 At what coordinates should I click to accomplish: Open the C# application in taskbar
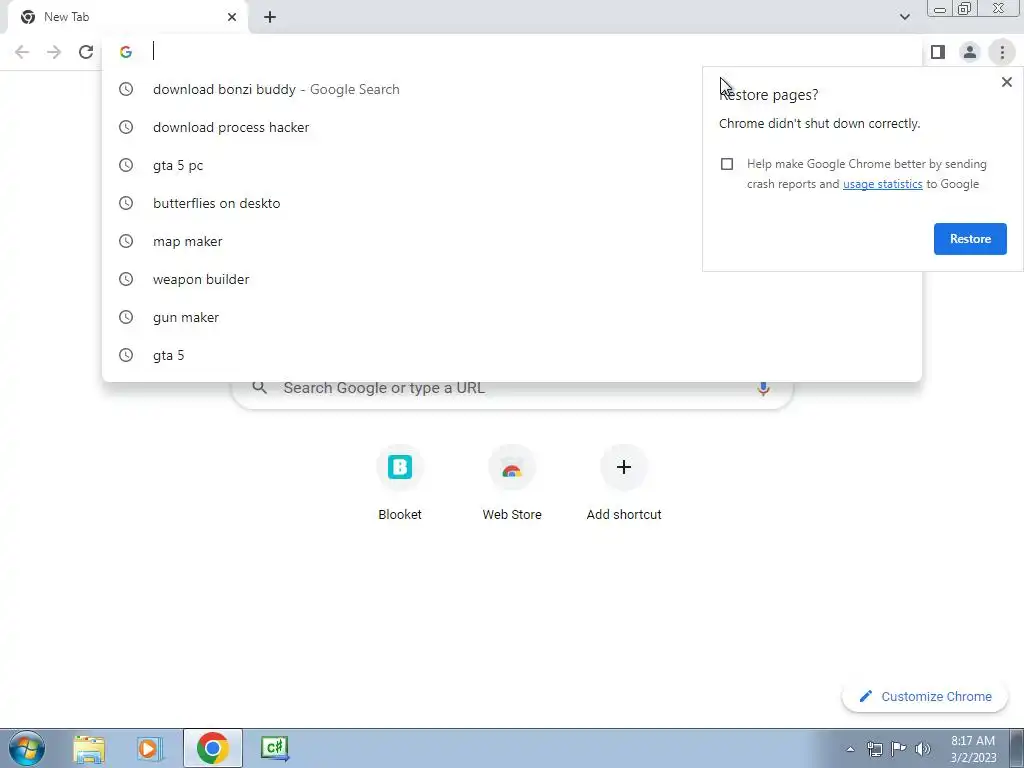[x=274, y=748]
